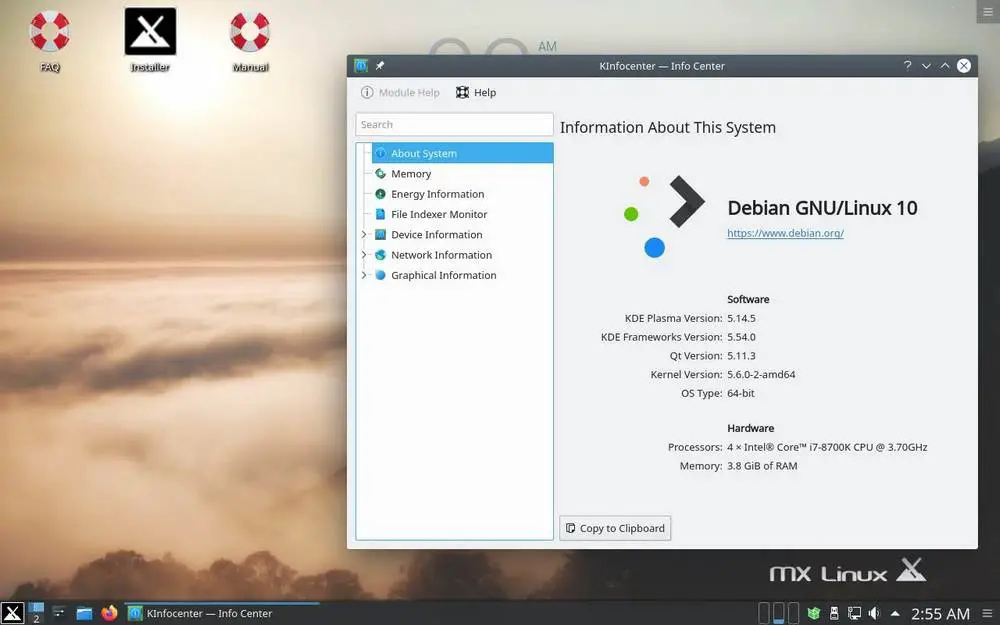This screenshot has width=1000, height=625.
Task: Open the Help toolbar item
Action: pos(476,92)
